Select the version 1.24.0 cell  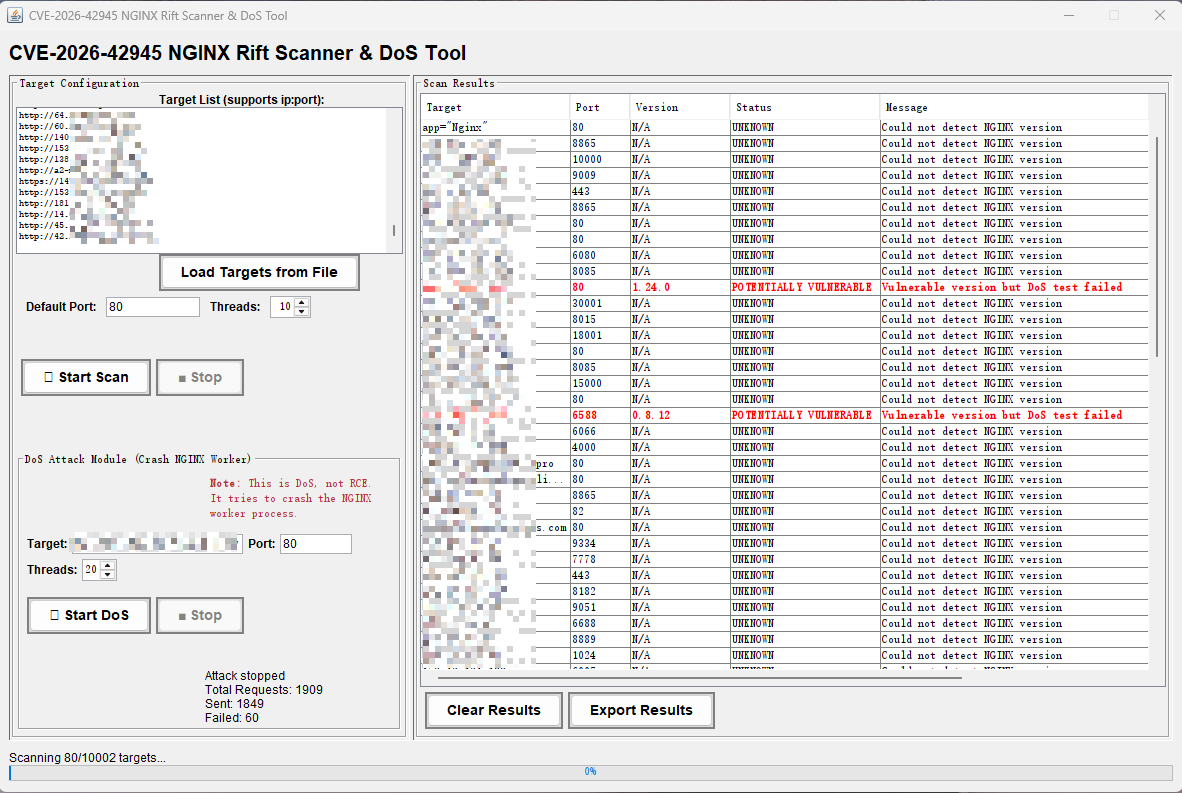tap(679, 287)
